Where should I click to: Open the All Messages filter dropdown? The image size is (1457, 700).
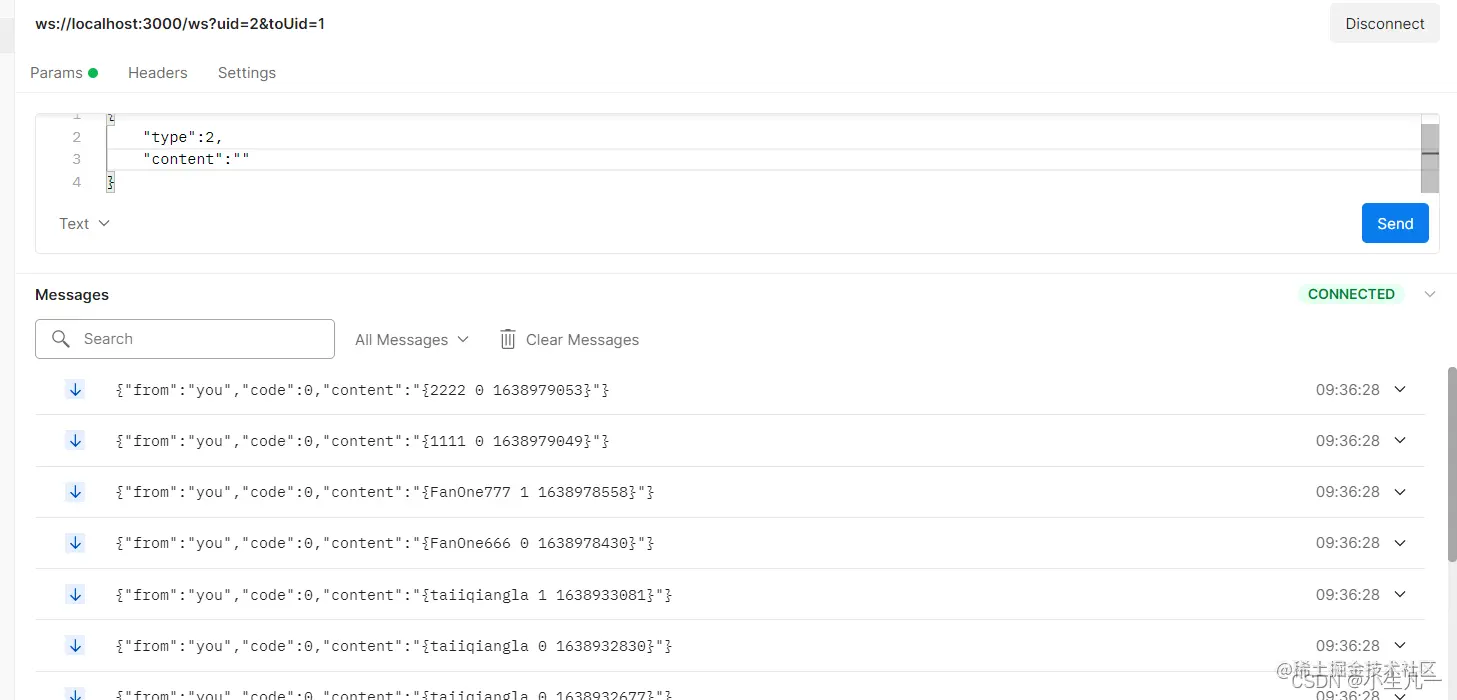click(412, 340)
